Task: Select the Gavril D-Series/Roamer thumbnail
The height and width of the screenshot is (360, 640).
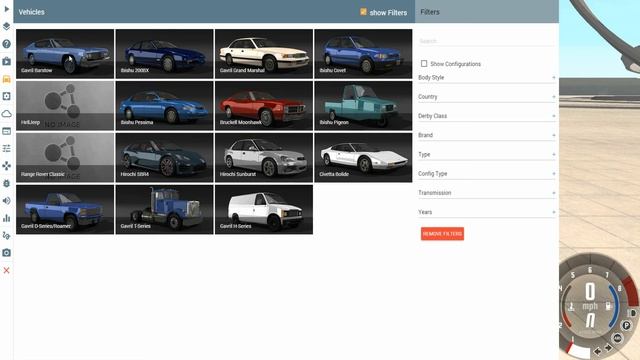Action: [x=65, y=209]
